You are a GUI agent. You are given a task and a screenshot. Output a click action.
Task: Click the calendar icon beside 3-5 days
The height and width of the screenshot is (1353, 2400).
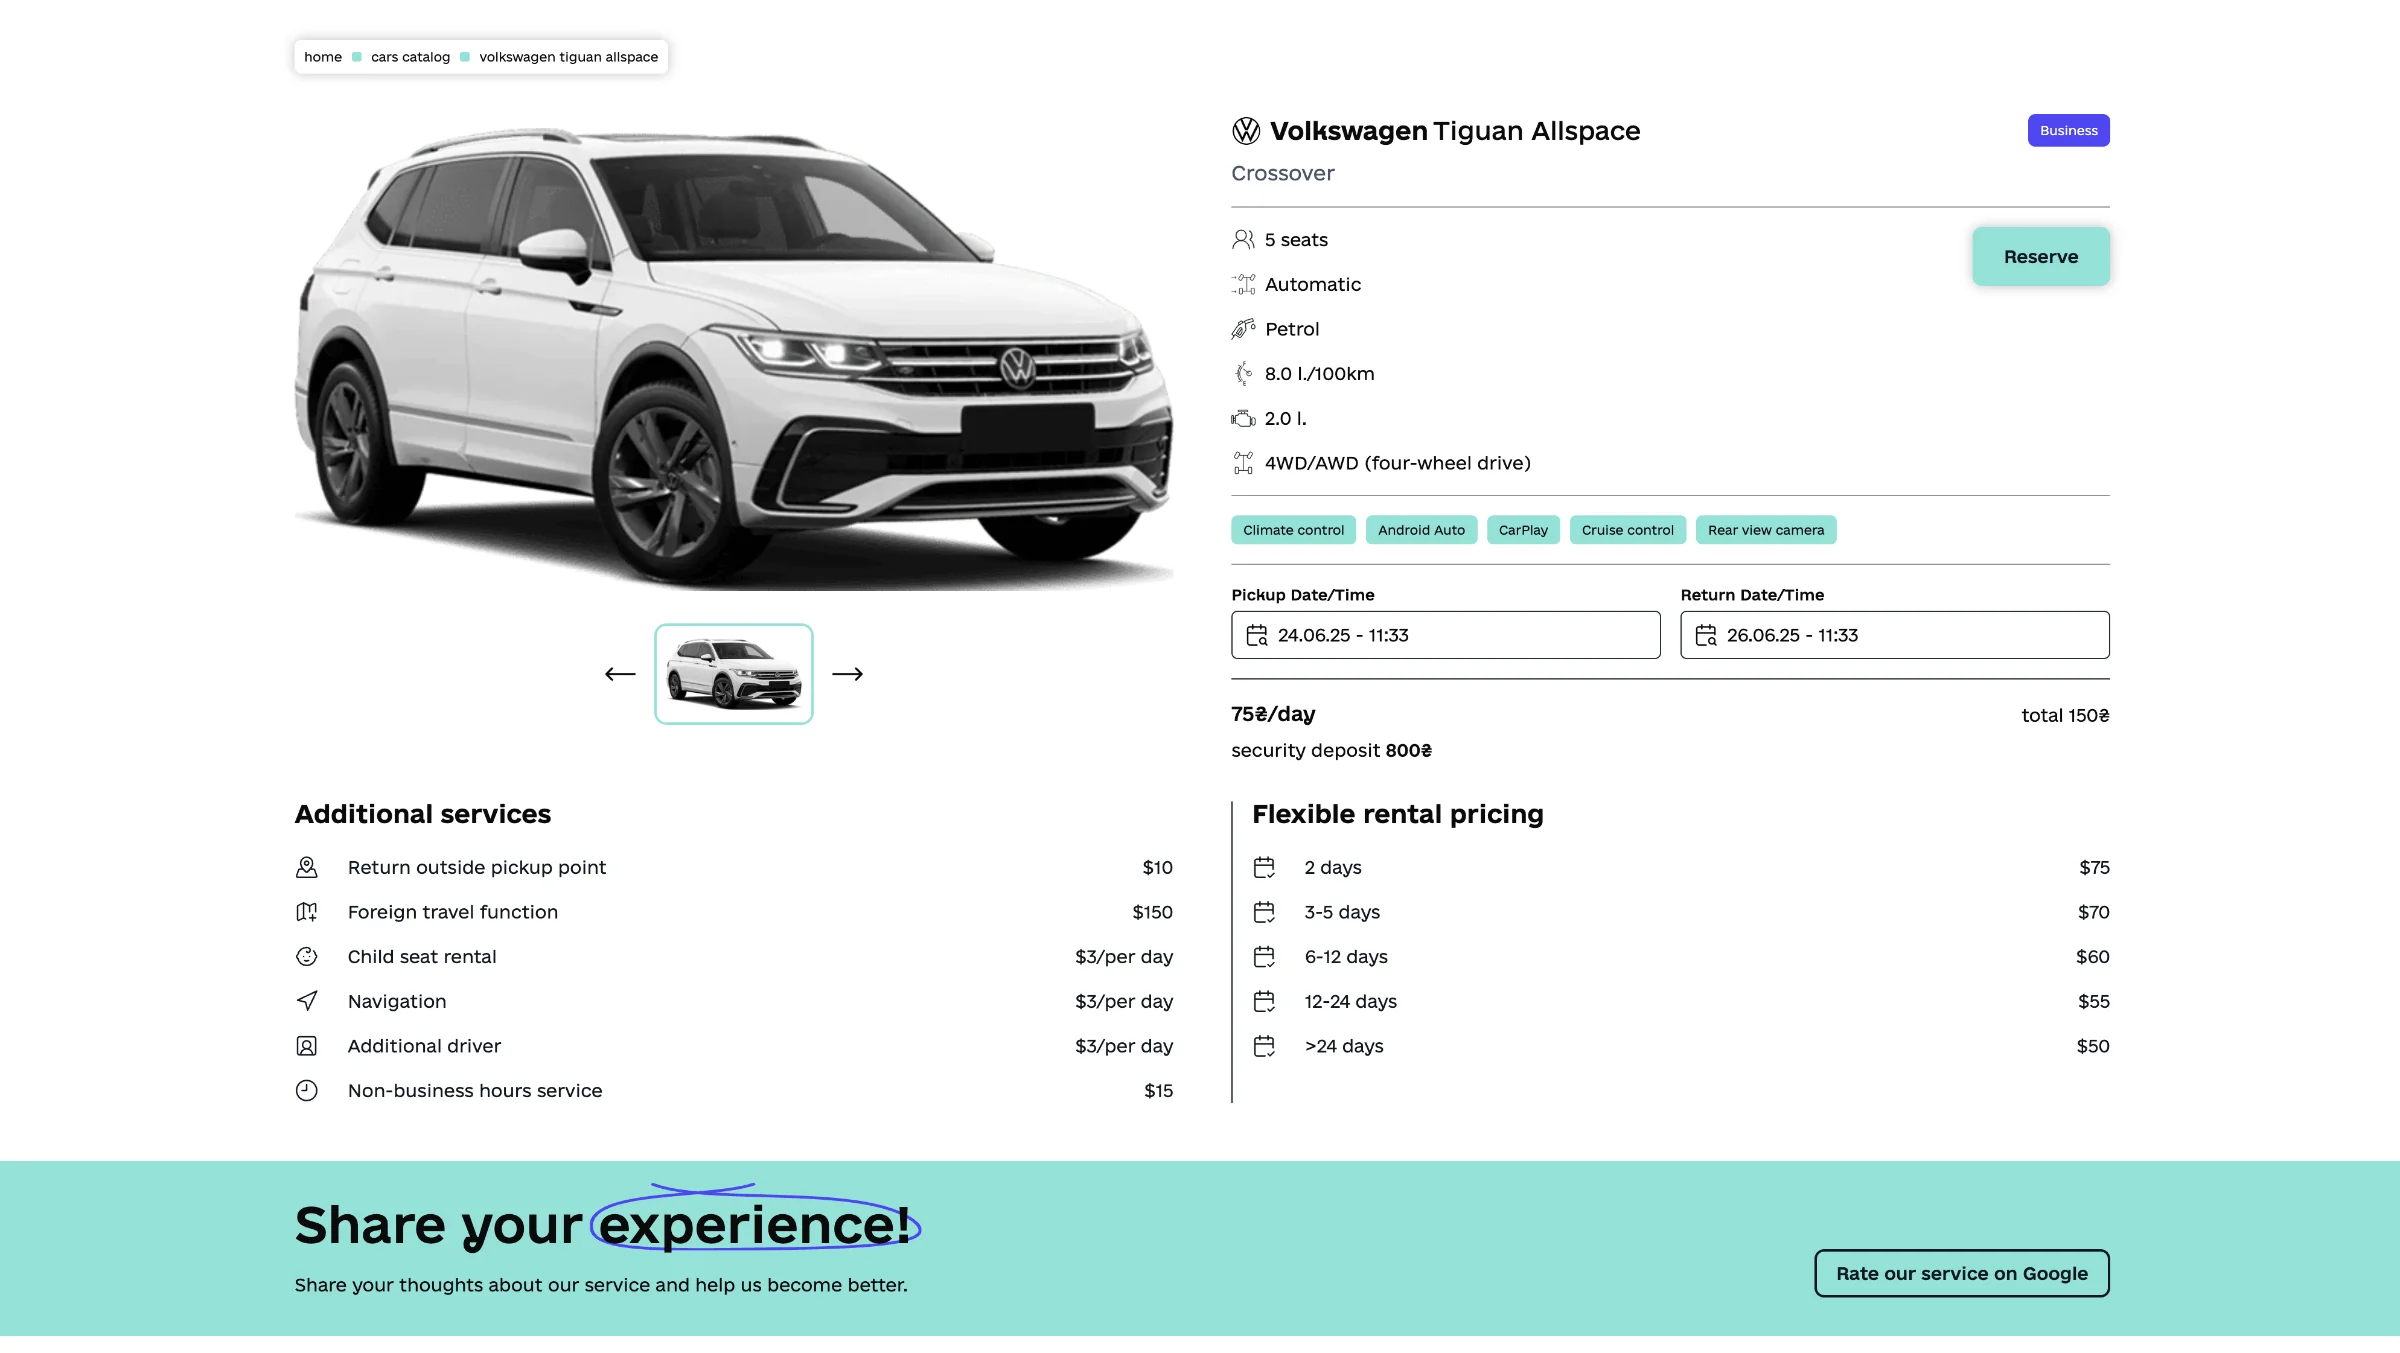click(x=1264, y=912)
